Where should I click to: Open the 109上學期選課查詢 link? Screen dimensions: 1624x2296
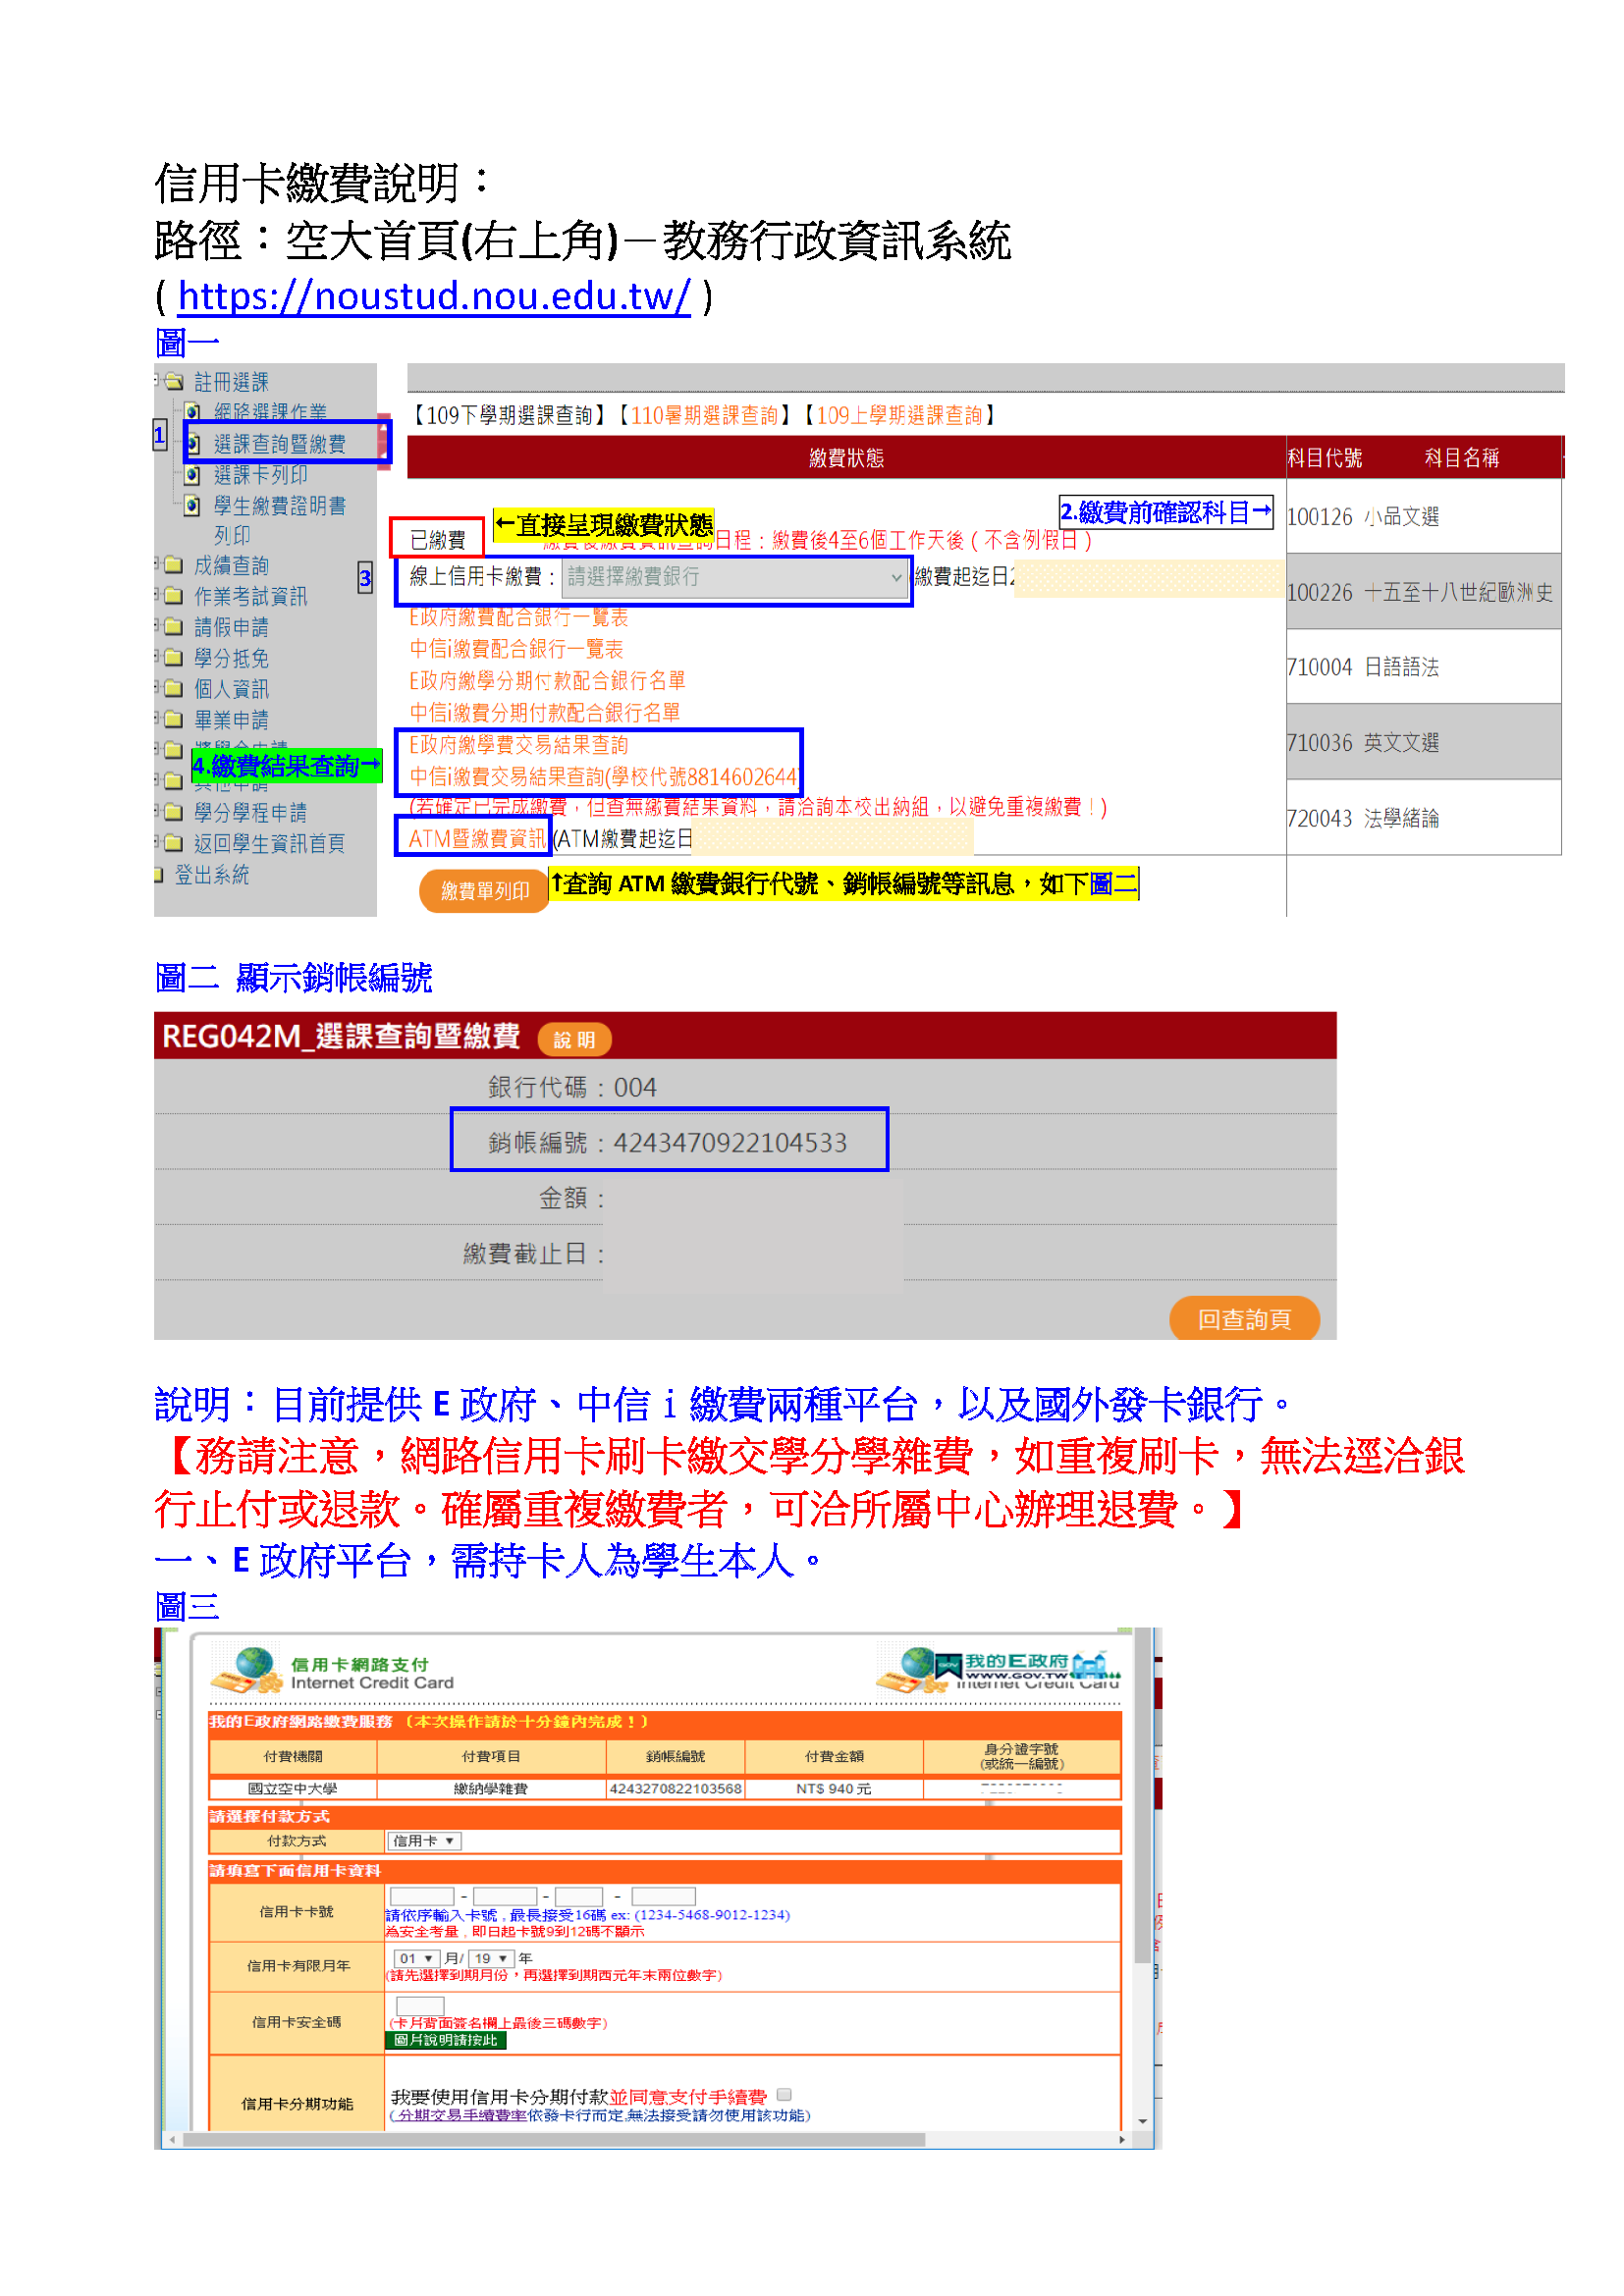click(899, 415)
